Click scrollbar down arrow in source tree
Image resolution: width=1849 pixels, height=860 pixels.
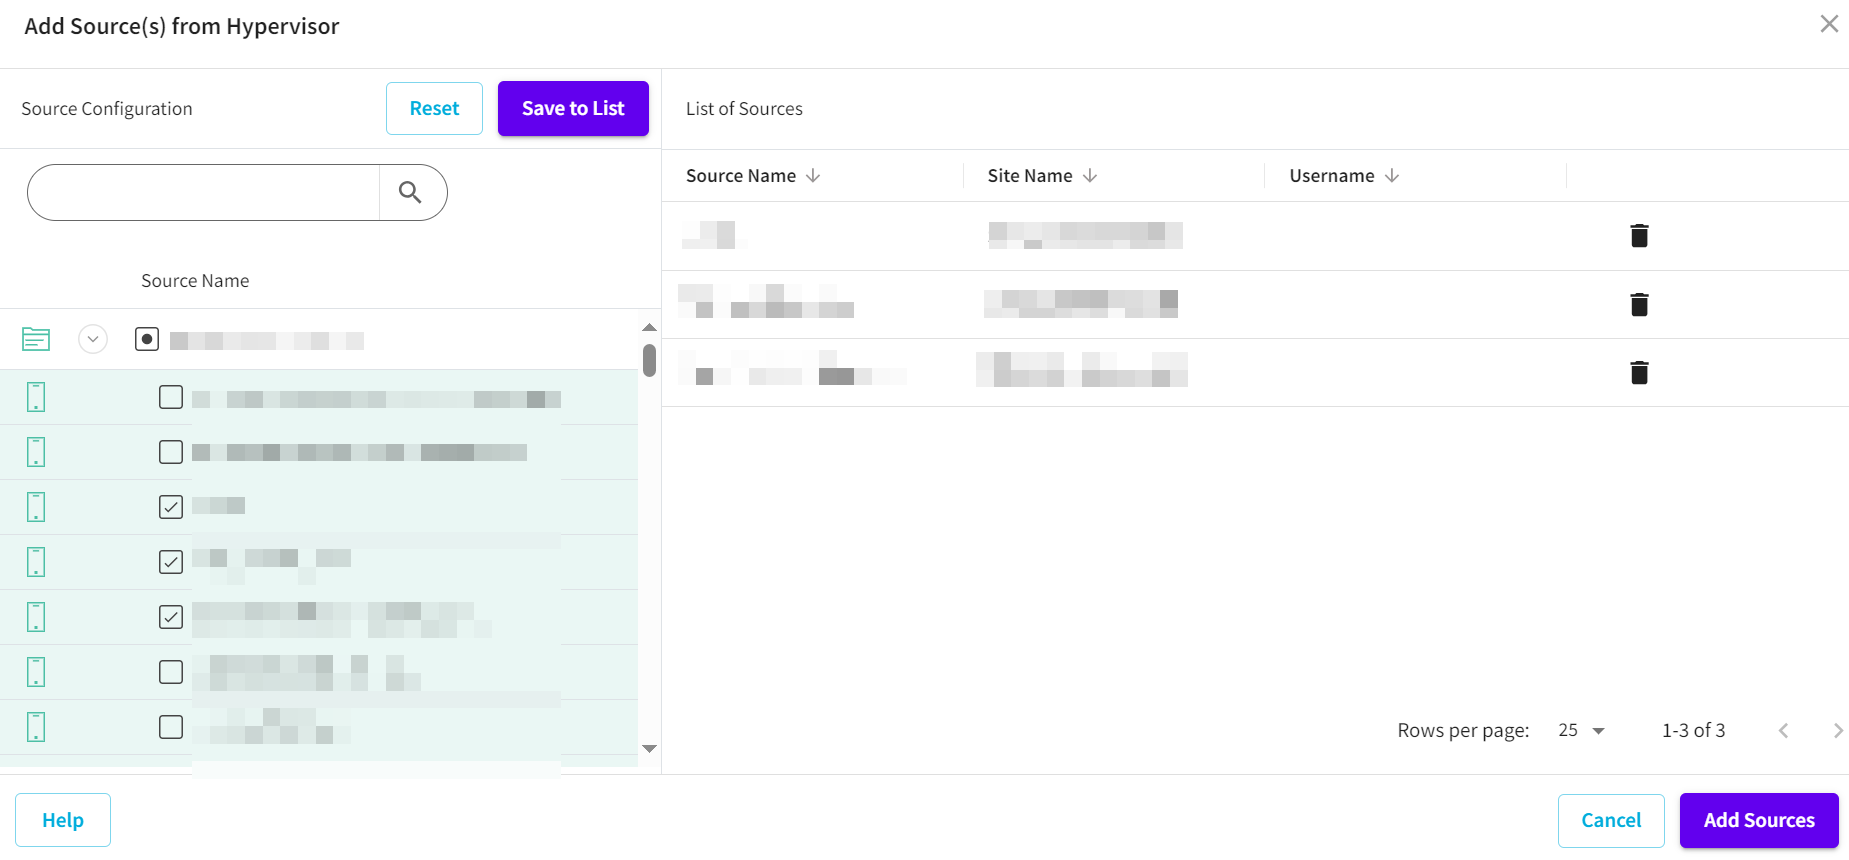pyautogui.click(x=649, y=749)
